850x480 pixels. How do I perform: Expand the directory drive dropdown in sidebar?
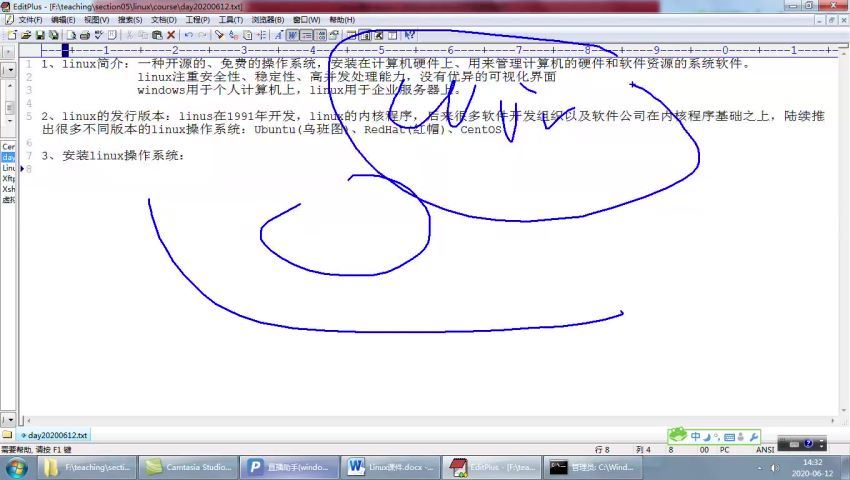pos(11,69)
